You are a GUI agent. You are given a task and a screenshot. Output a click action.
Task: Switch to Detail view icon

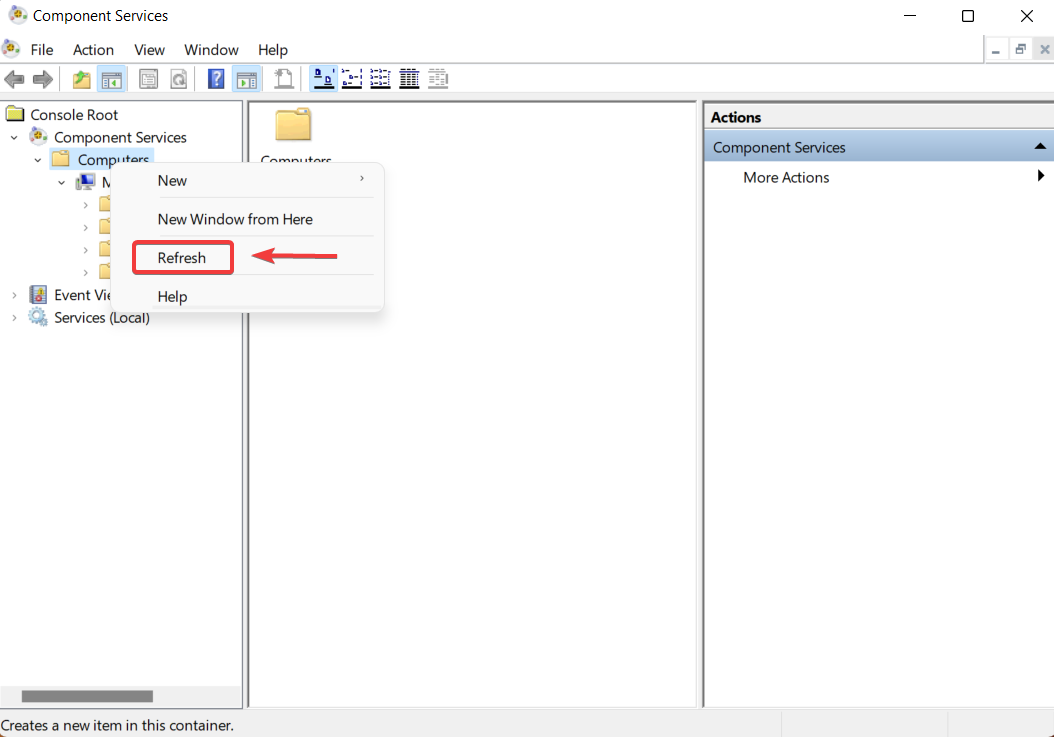pyautogui.click(x=409, y=79)
